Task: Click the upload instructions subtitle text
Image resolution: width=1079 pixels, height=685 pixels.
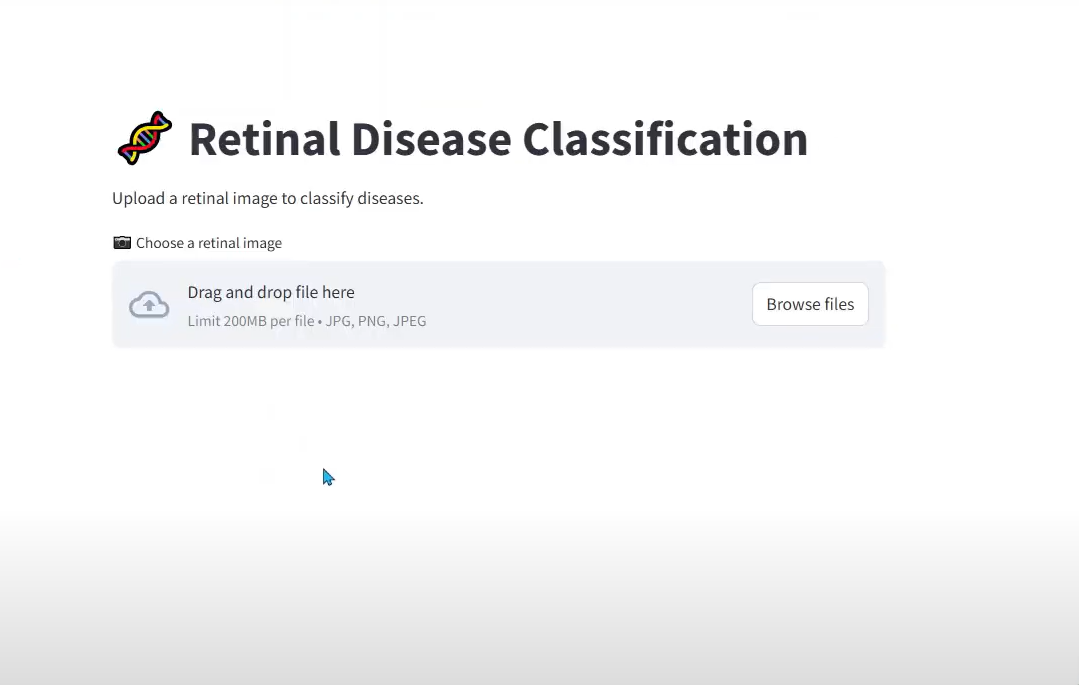Action: pyautogui.click(x=267, y=198)
